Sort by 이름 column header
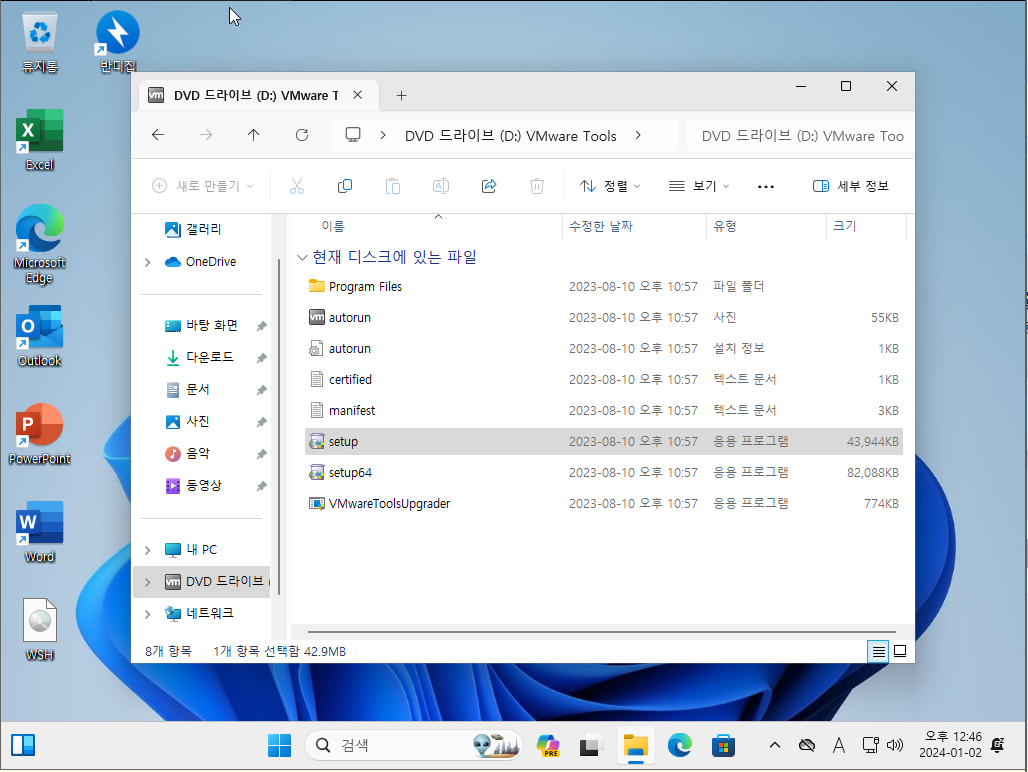The image size is (1028, 772). (333, 227)
